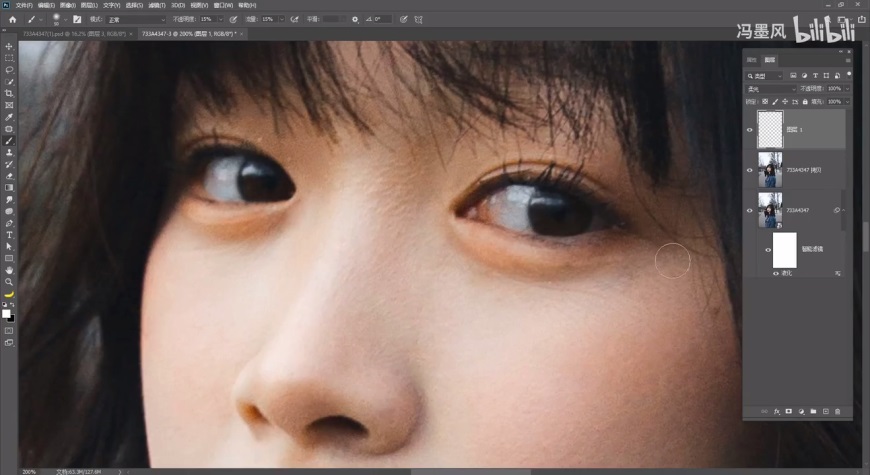The height and width of the screenshot is (475, 870).
Task: Open the 编辑(E) menu
Action: [x=46, y=5]
